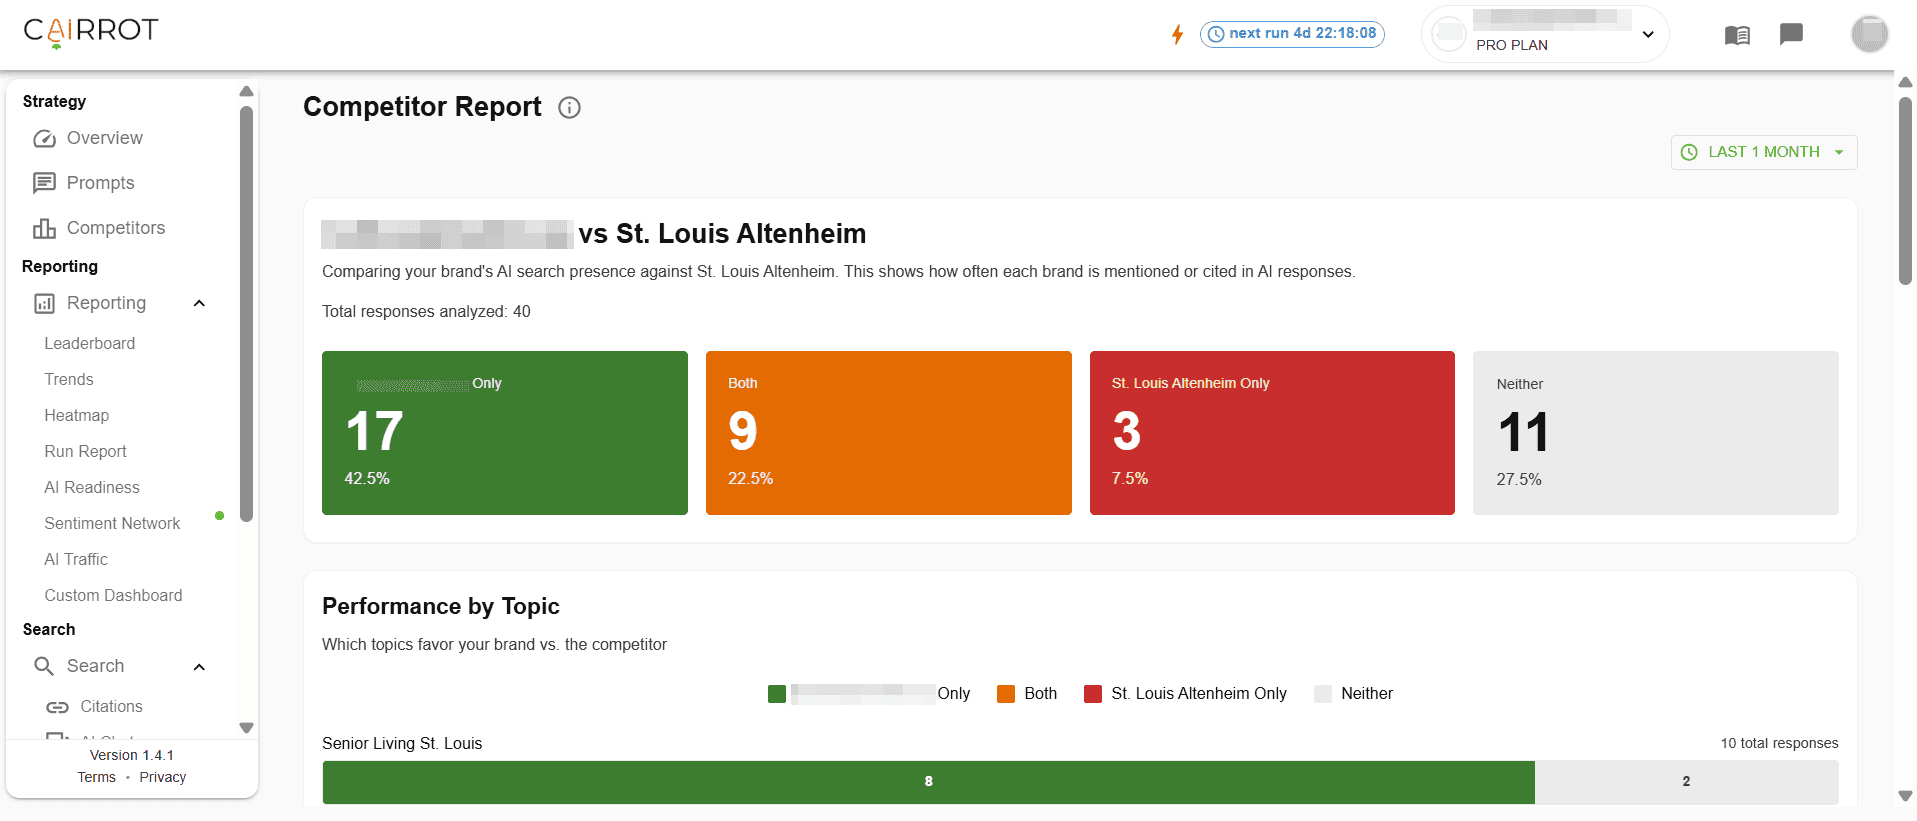Click the next run countdown badge
Screen dimensions: 1917x821
pyautogui.click(x=1292, y=34)
